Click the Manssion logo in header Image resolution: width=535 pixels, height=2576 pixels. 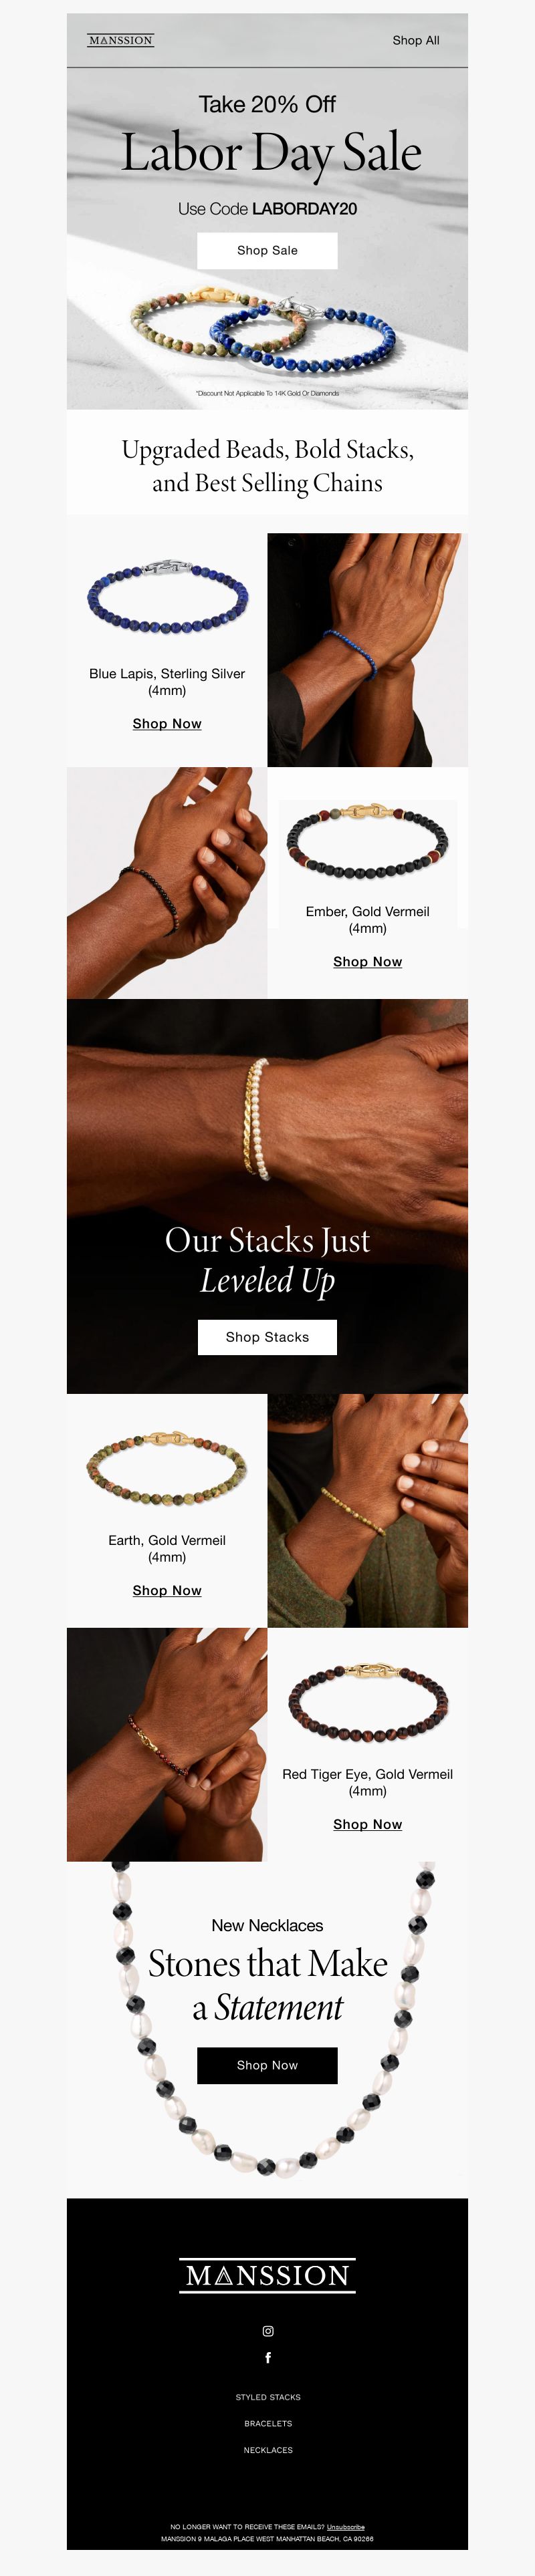point(120,40)
